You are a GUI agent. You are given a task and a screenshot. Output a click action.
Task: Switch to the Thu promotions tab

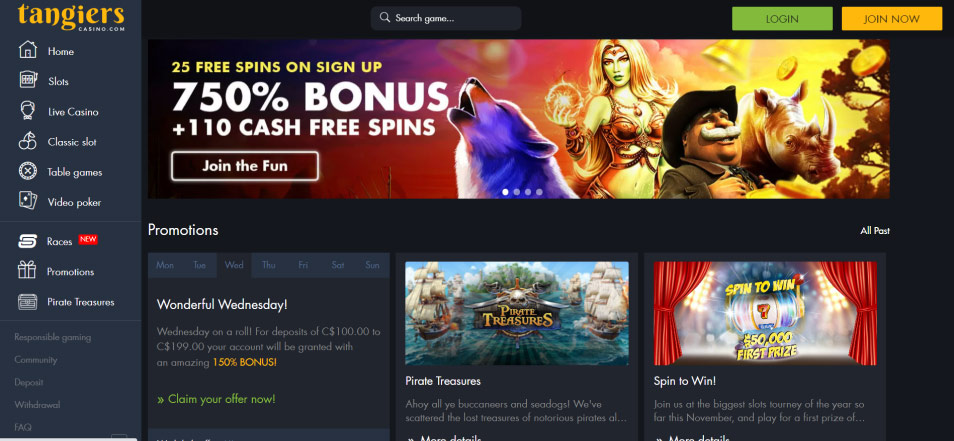click(x=269, y=265)
